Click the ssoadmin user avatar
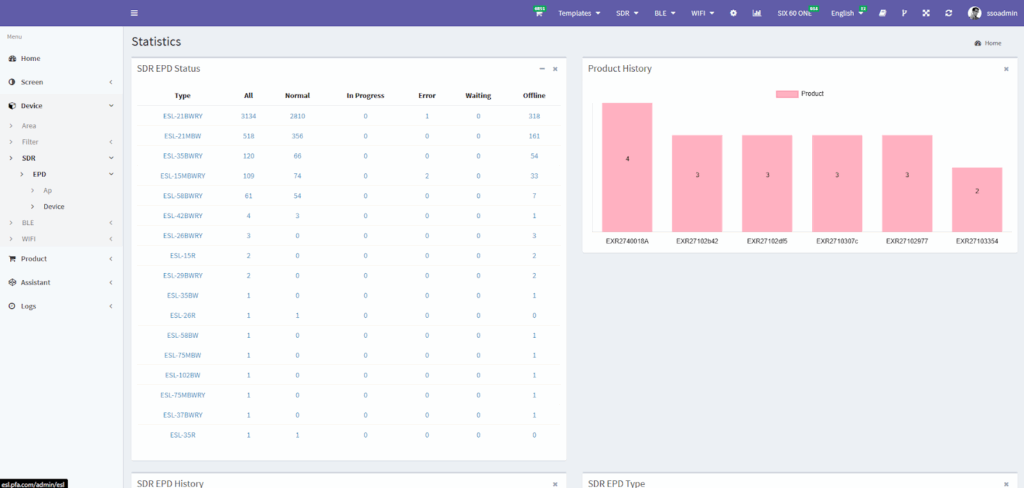 tap(974, 13)
